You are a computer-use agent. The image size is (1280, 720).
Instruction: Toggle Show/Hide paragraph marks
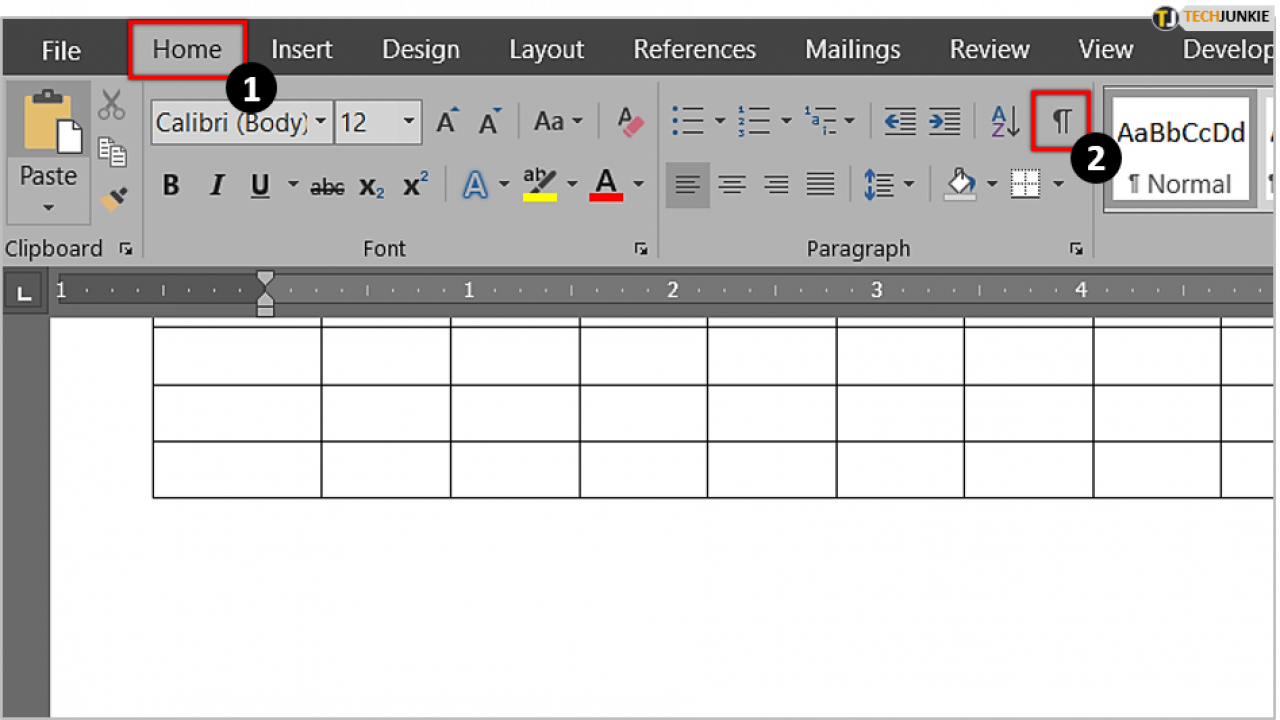pyautogui.click(x=1060, y=121)
